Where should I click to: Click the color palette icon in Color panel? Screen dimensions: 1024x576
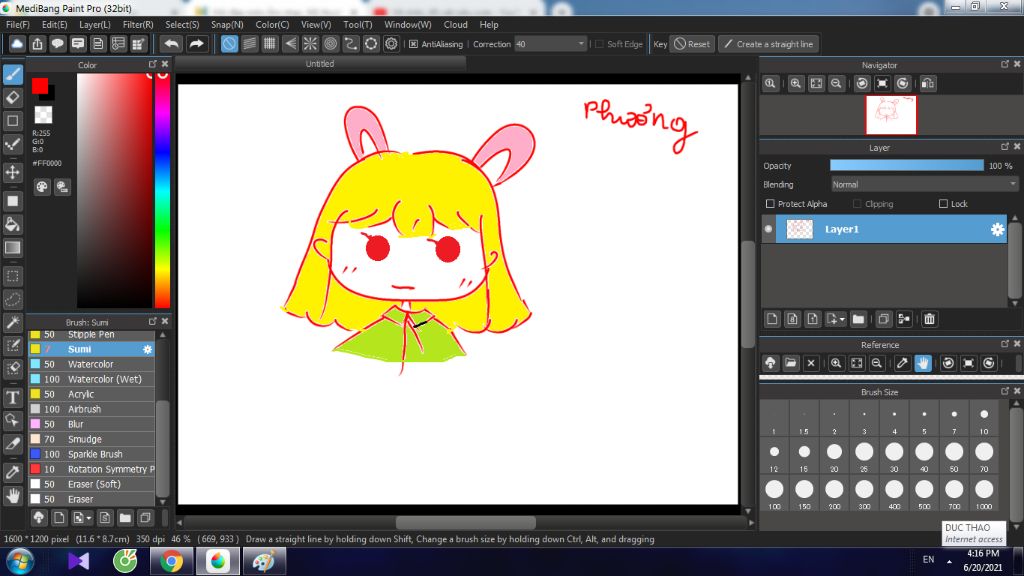(x=42, y=187)
